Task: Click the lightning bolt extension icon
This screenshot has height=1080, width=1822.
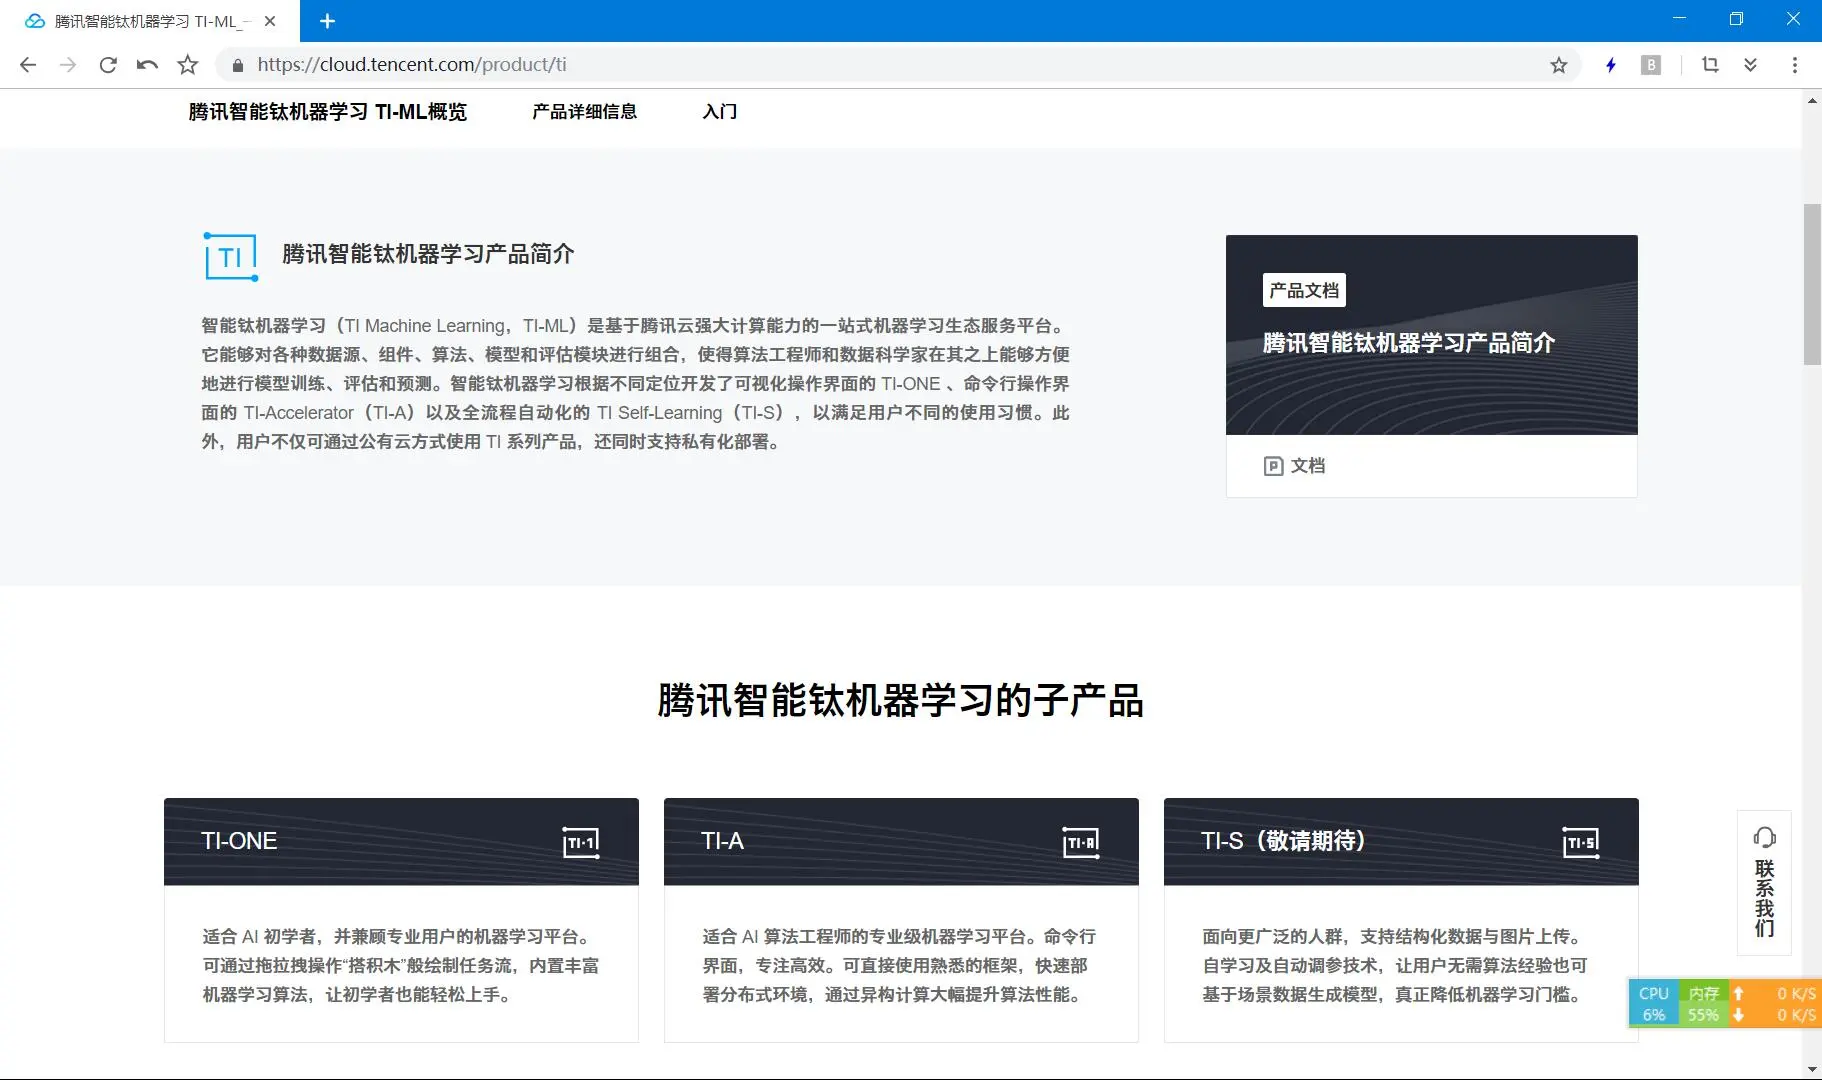Action: tap(1610, 65)
